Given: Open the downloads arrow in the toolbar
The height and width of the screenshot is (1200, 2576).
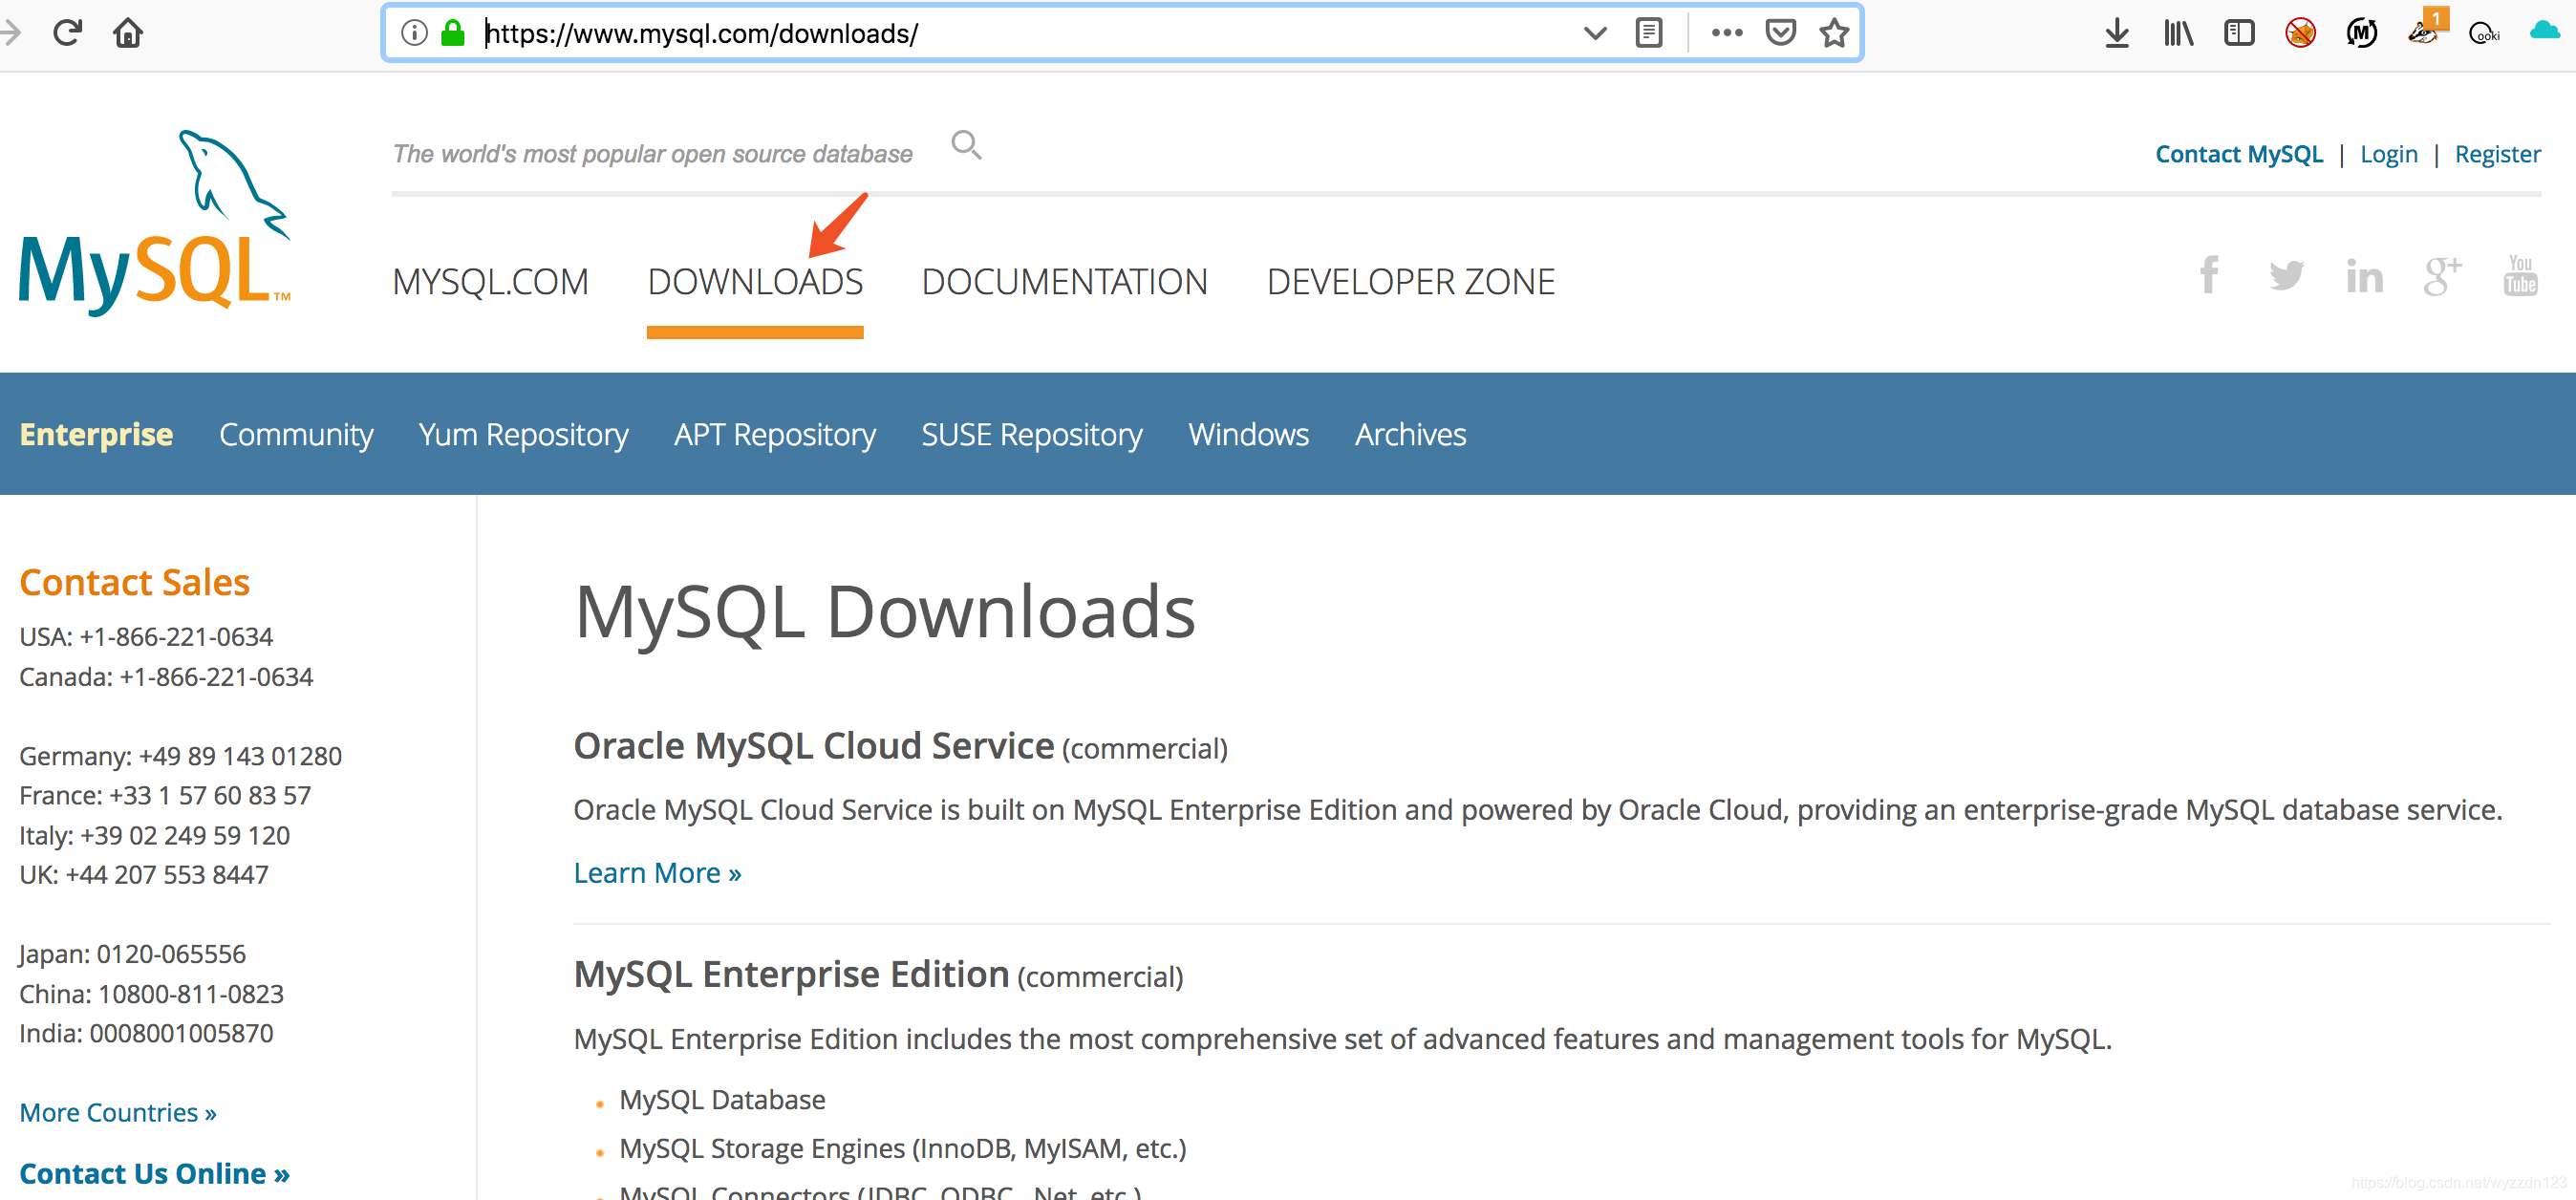Looking at the screenshot, I should pyautogui.click(x=2117, y=33).
